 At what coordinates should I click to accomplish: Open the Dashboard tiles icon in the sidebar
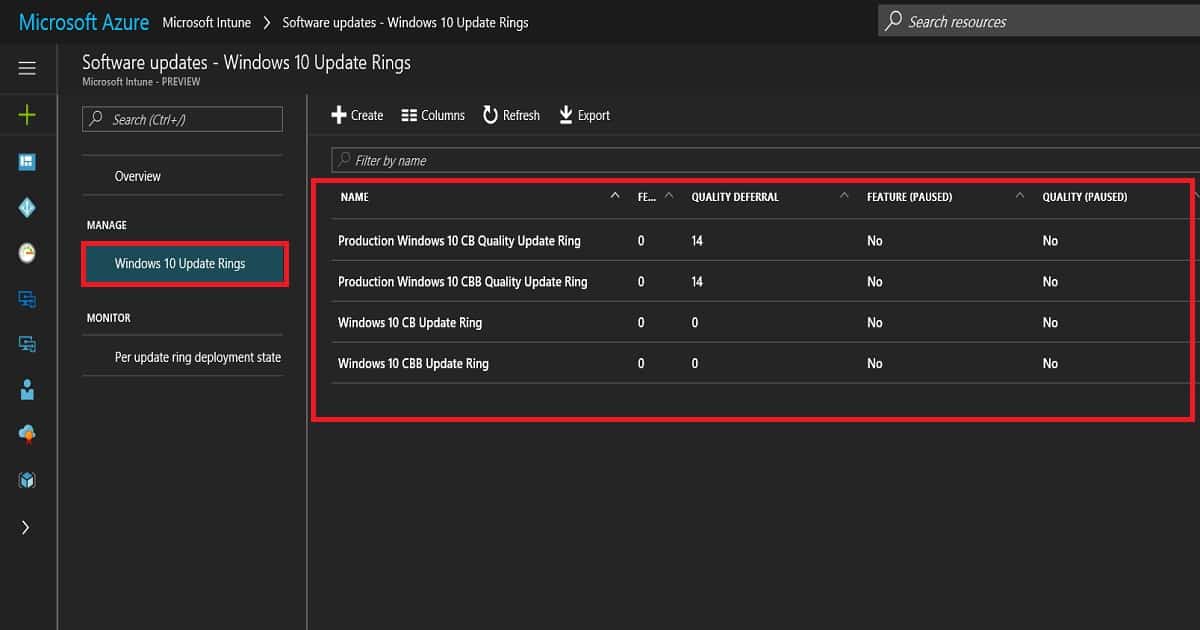27,163
